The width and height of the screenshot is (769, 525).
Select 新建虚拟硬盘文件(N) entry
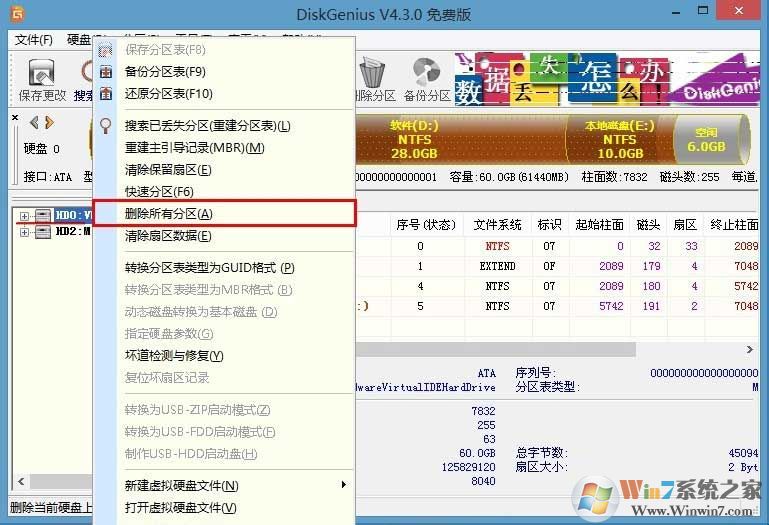tap(181, 486)
